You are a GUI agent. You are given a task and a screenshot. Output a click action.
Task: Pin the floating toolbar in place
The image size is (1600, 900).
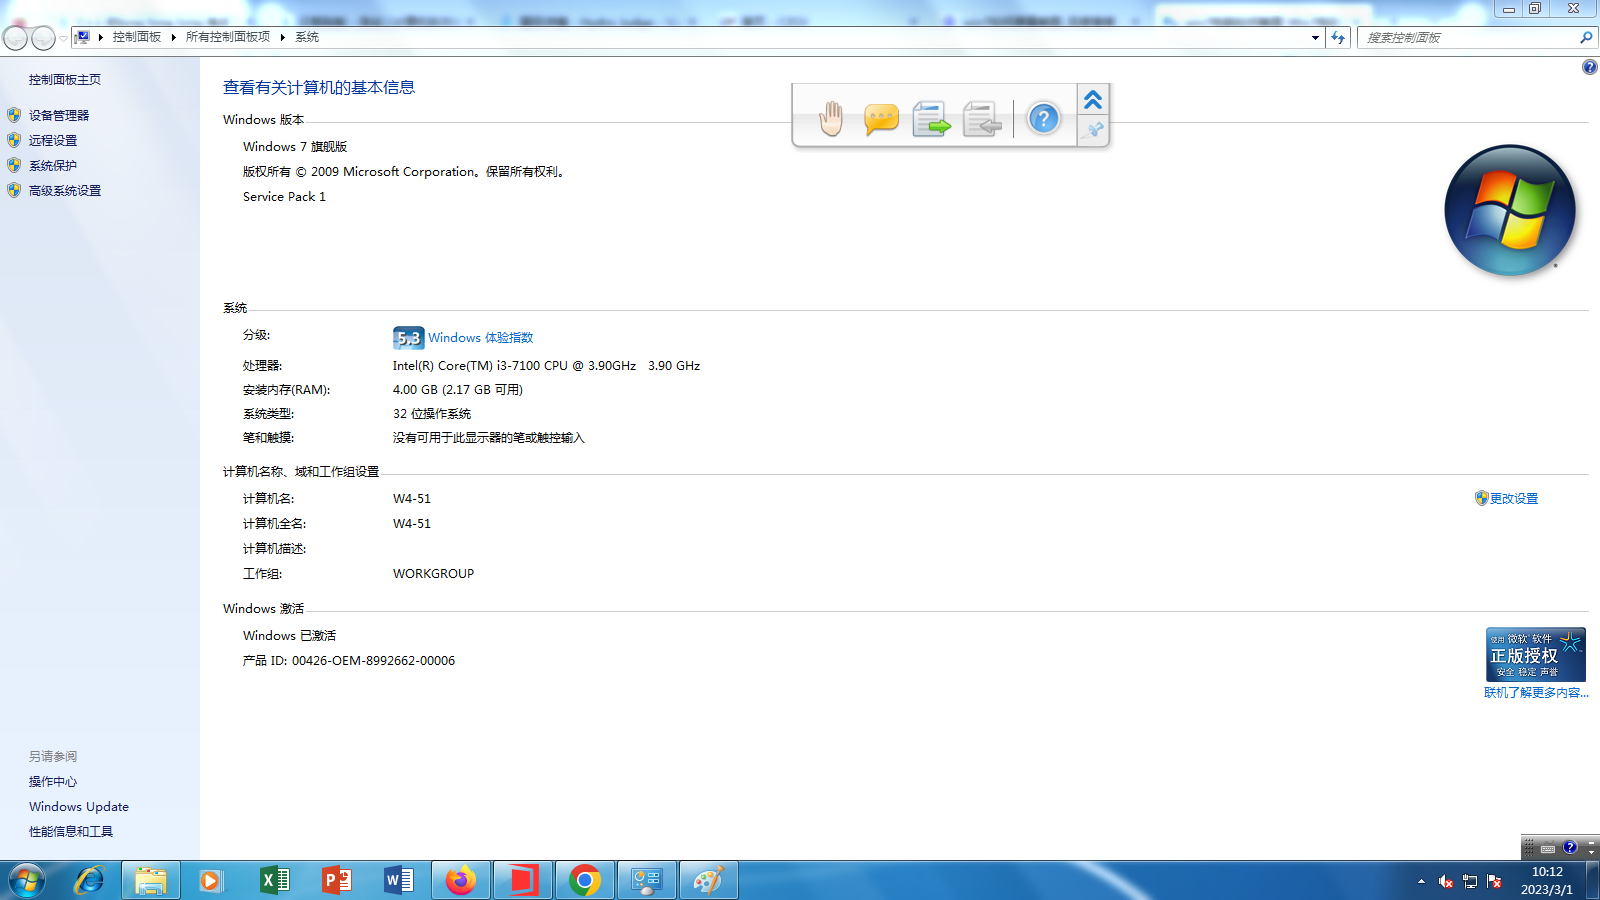(1094, 130)
